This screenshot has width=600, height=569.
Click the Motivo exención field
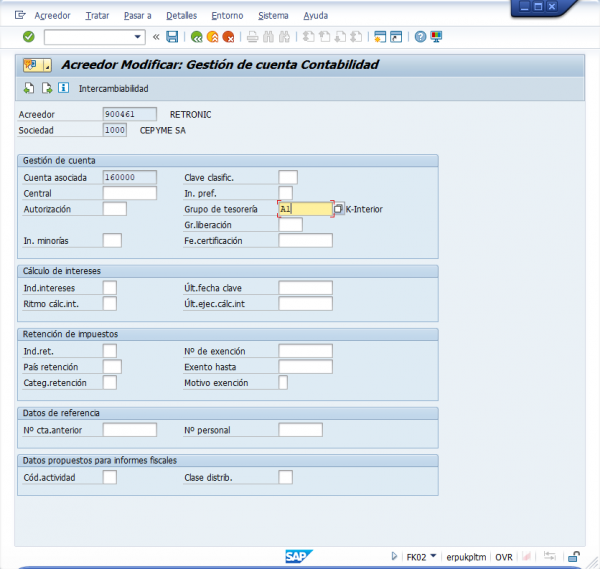pyautogui.click(x=283, y=382)
